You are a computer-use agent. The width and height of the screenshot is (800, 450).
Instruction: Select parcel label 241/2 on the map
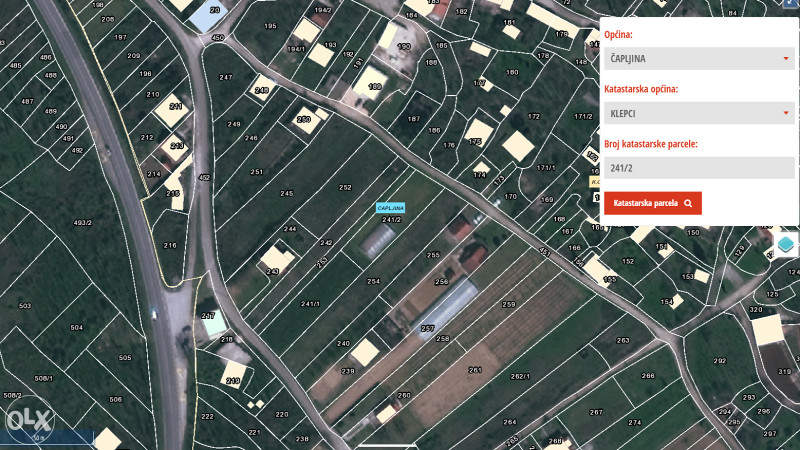[x=391, y=219]
